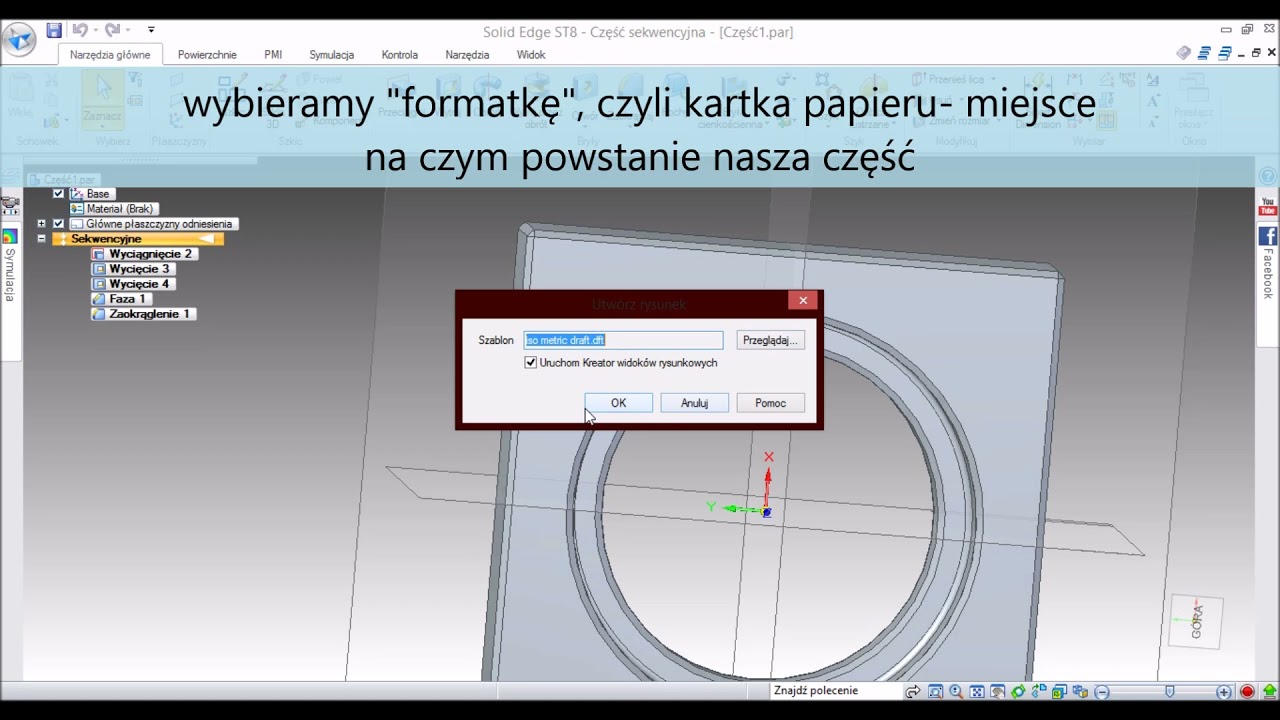
Task: Click the Wycięcie 3 cutout icon
Action: coord(98,269)
